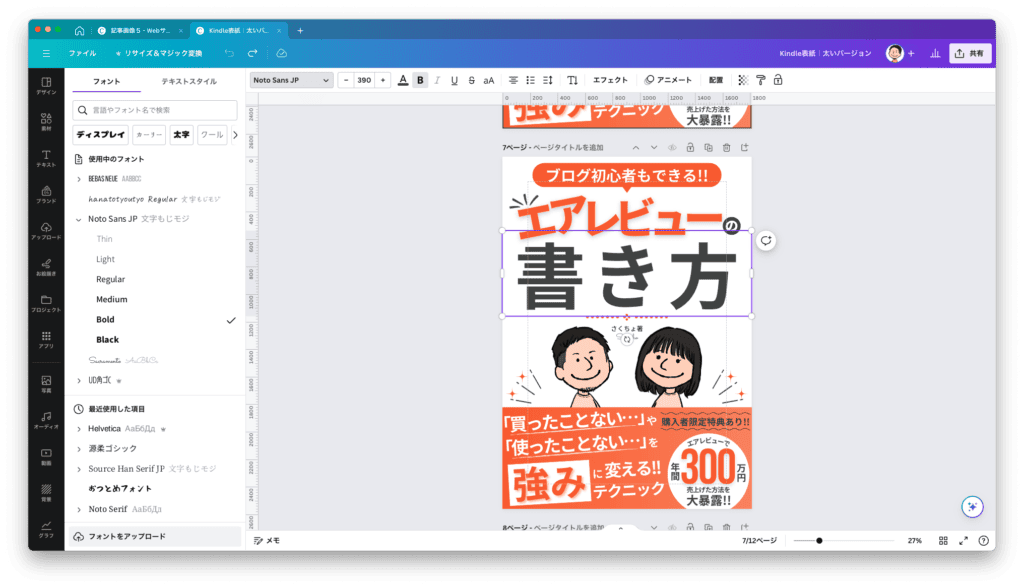Toggle strikethrough formatting
This screenshot has width=1024, height=588.
tap(472, 80)
